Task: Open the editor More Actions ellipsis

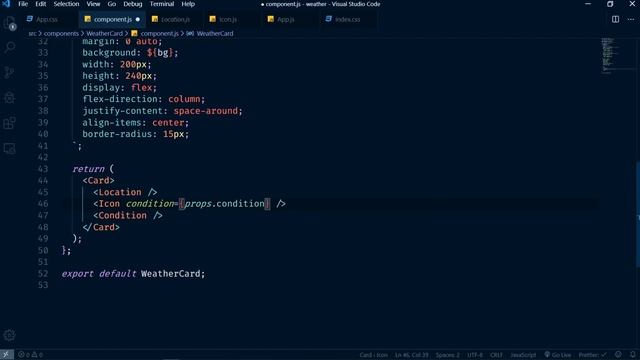Action: click(x=631, y=19)
